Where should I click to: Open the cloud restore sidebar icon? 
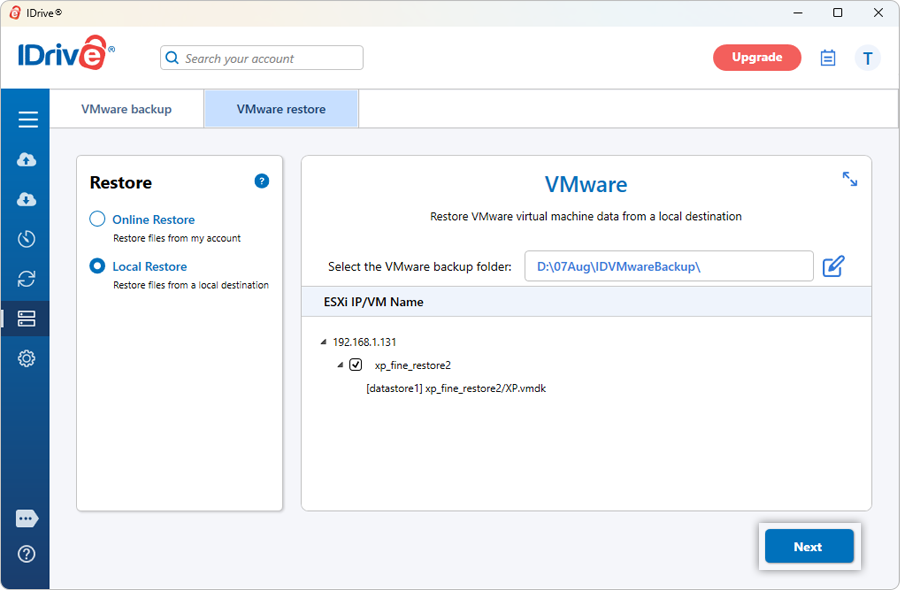pyautogui.click(x=27, y=199)
